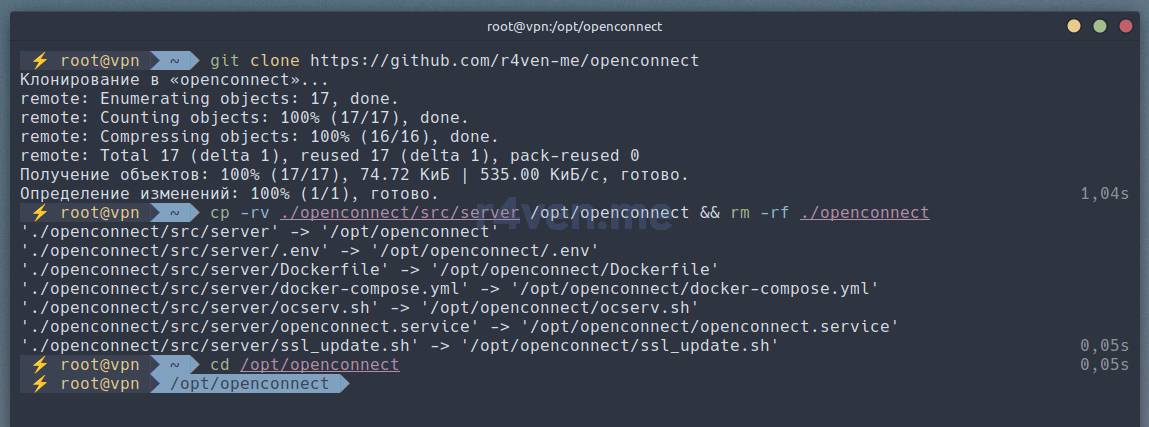Screen dimensions: 1149x427
Task: Click the tilde directory segment on the git clone line
Action: coord(174,61)
